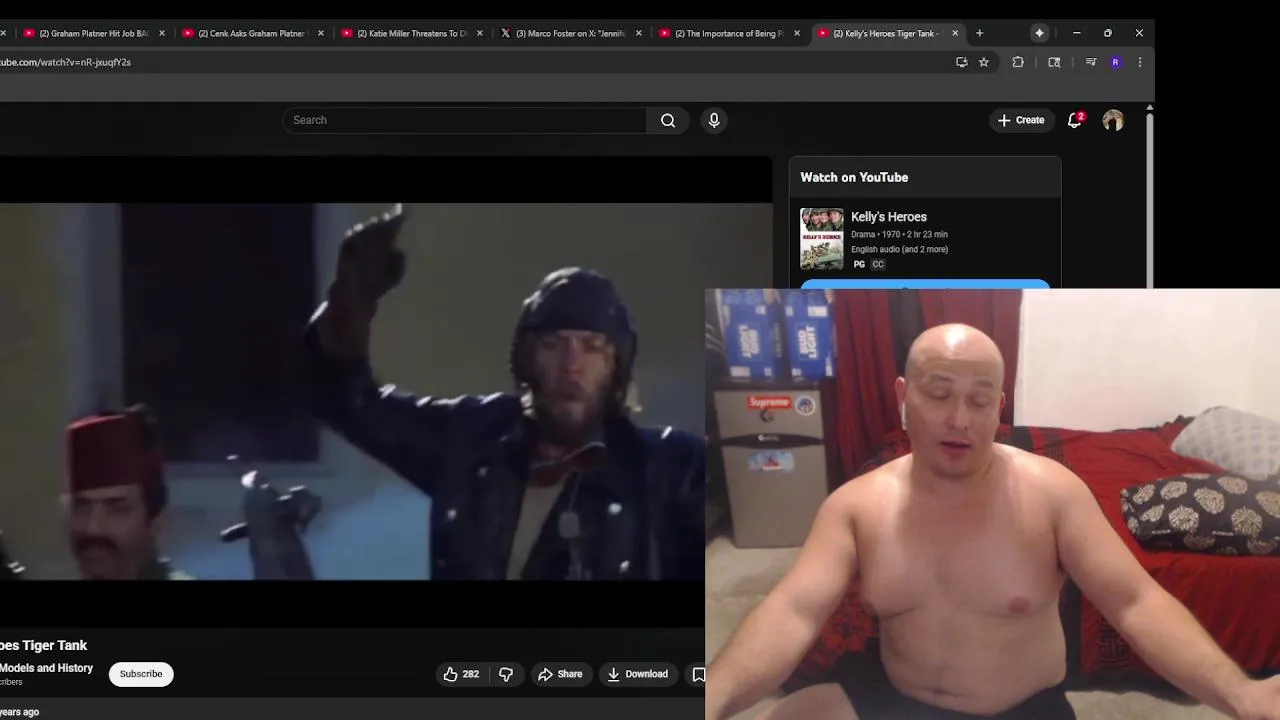The width and height of the screenshot is (1280, 720).
Task: Open the Models and History channel link
Action: click(x=46, y=668)
